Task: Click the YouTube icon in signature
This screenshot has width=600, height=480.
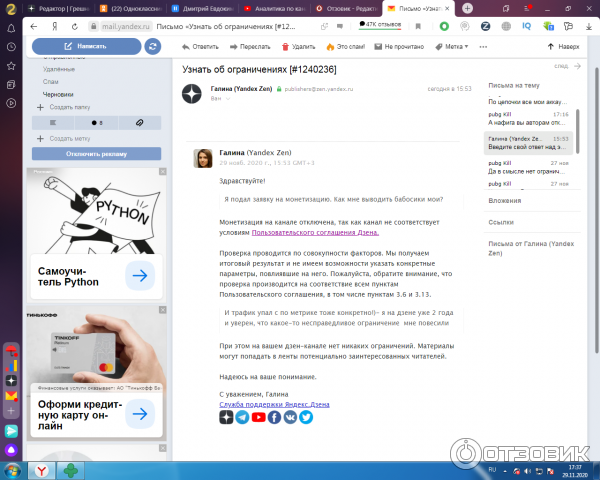Action: pyautogui.click(x=258, y=417)
